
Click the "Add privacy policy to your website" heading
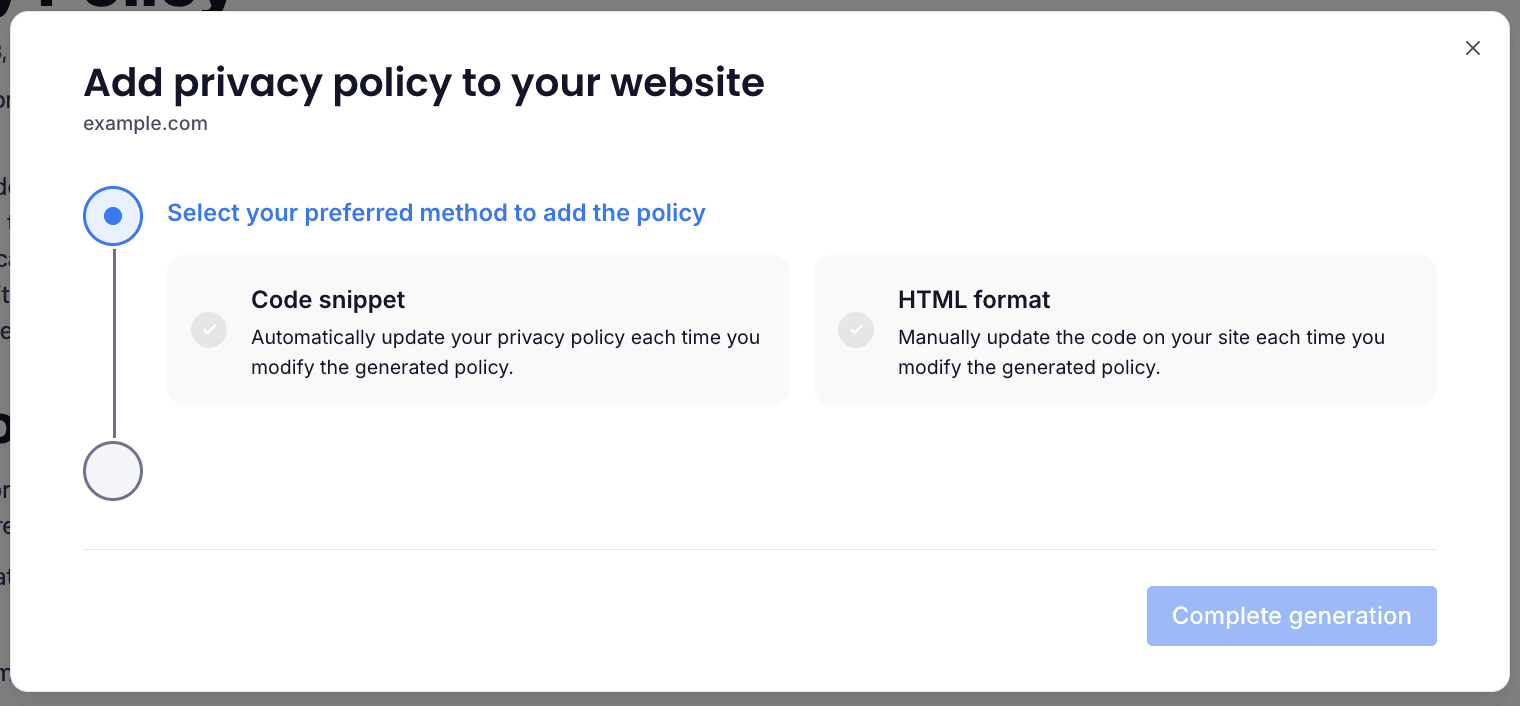tap(424, 82)
